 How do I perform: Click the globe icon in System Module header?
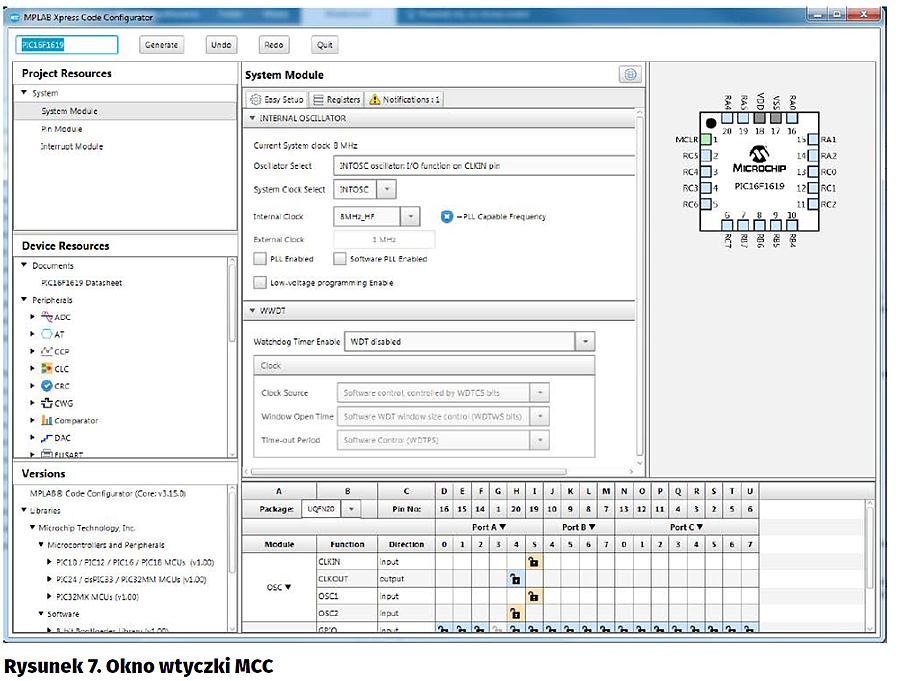(x=629, y=74)
